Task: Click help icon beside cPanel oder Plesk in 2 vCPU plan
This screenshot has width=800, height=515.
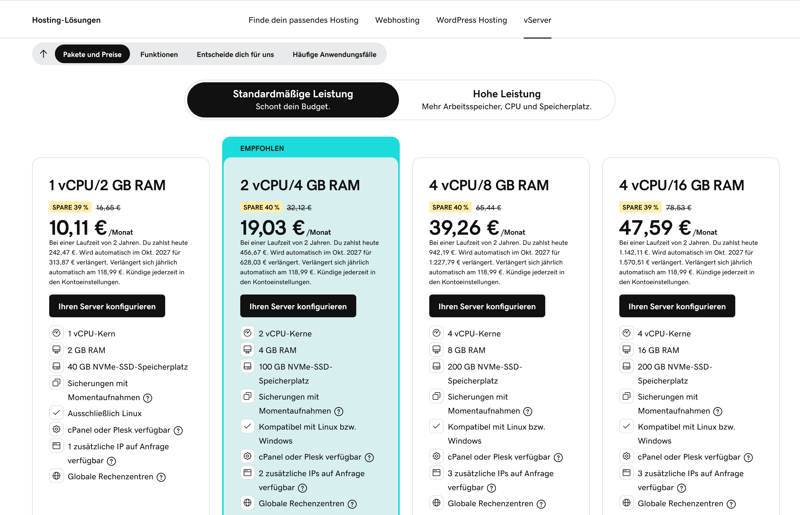Action: tap(369, 457)
